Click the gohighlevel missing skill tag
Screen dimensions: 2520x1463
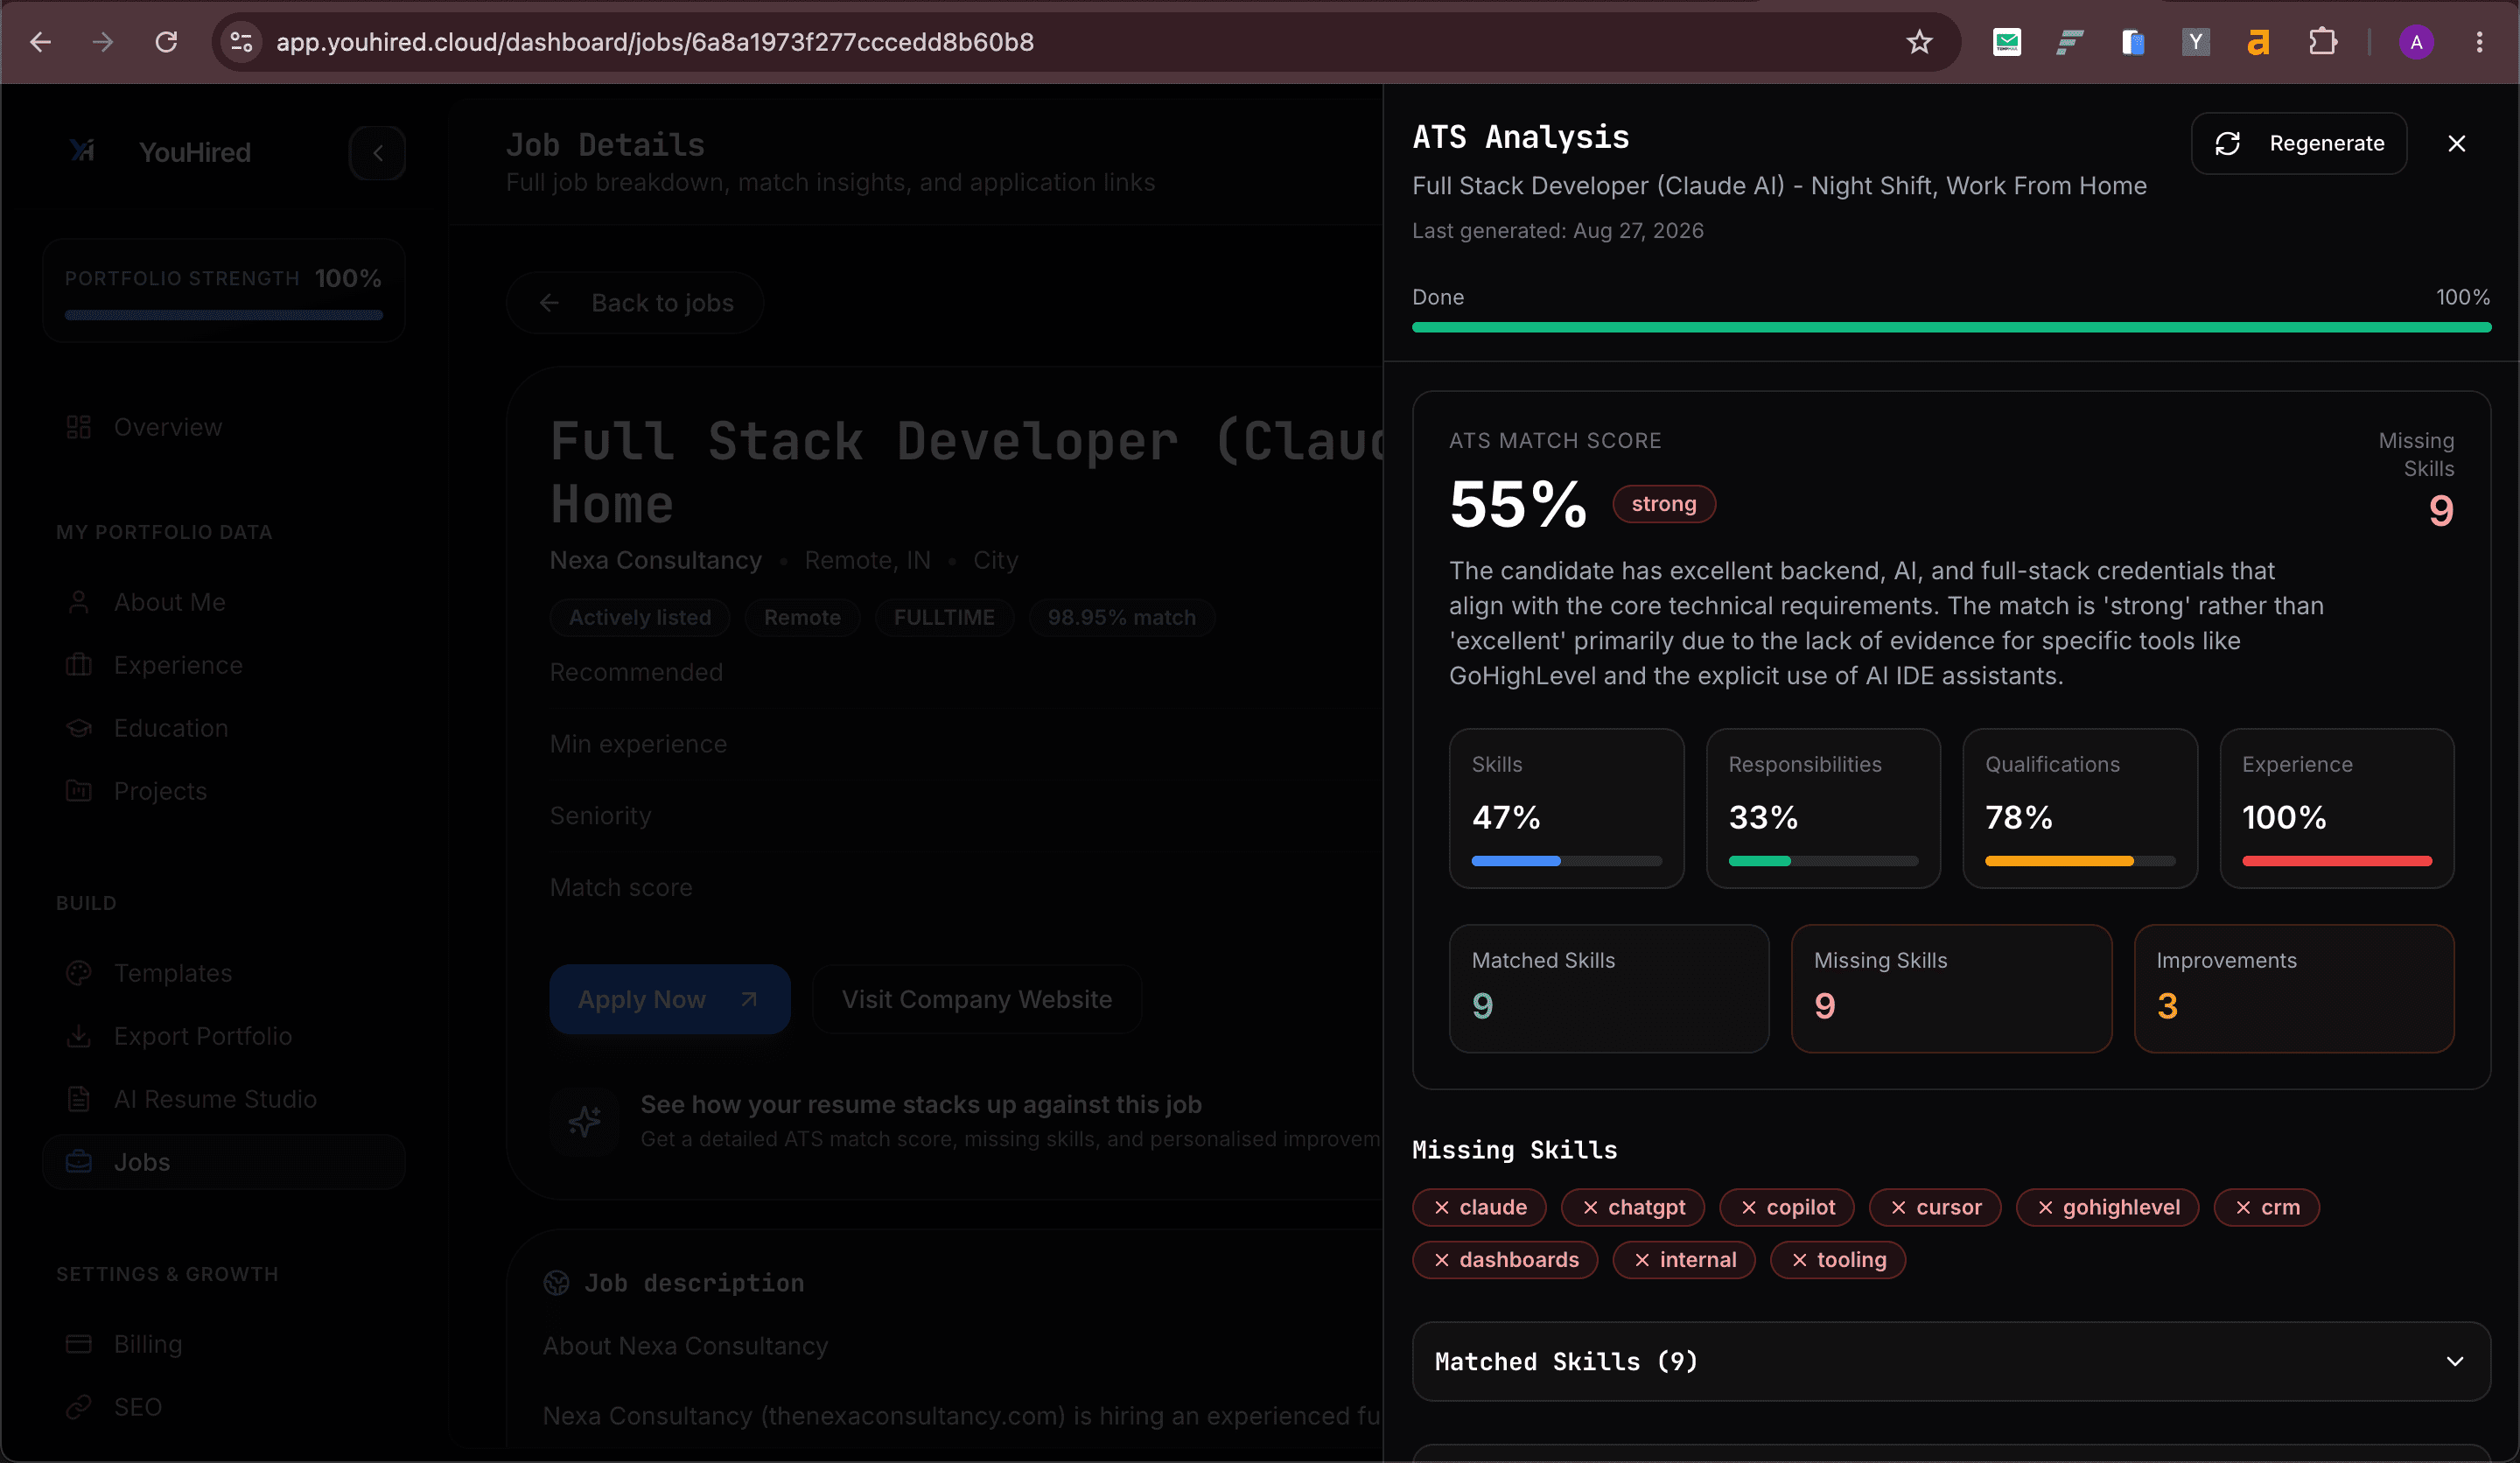(x=2107, y=1207)
